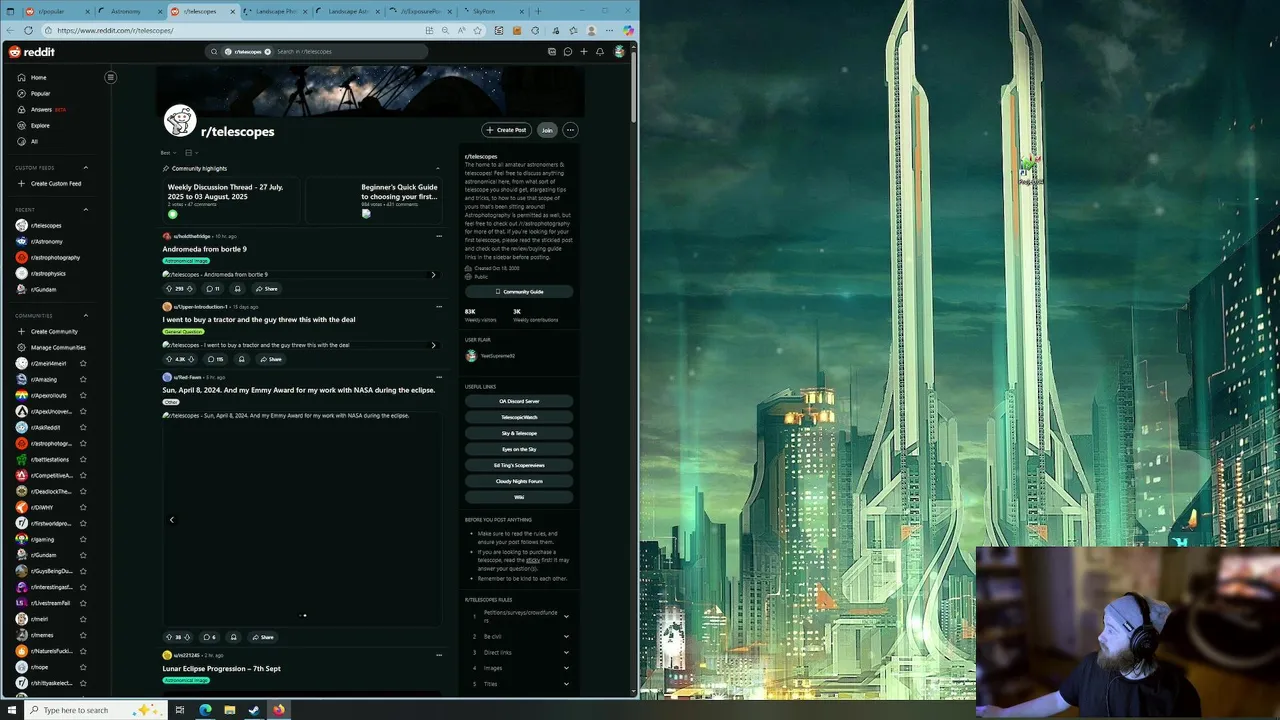Downvote the Andromeda from bortle 9 post
The height and width of the screenshot is (720, 1280).
(190, 289)
